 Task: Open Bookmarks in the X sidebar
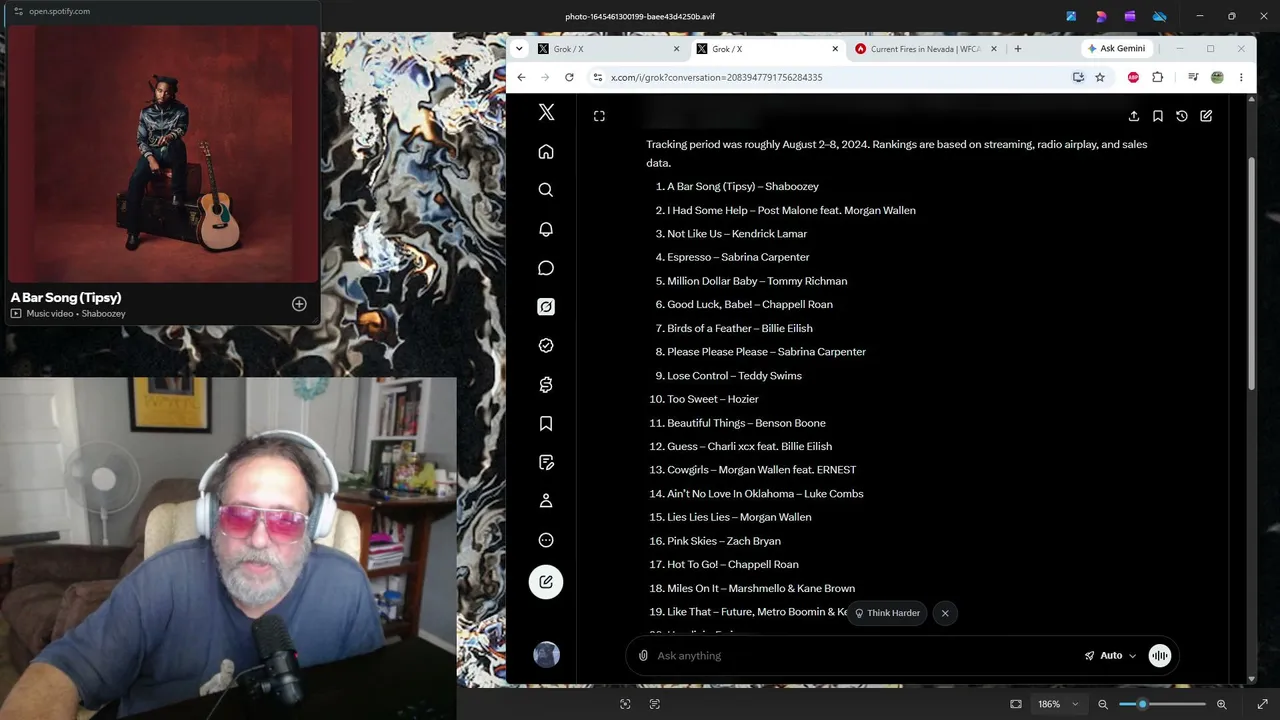pos(546,424)
